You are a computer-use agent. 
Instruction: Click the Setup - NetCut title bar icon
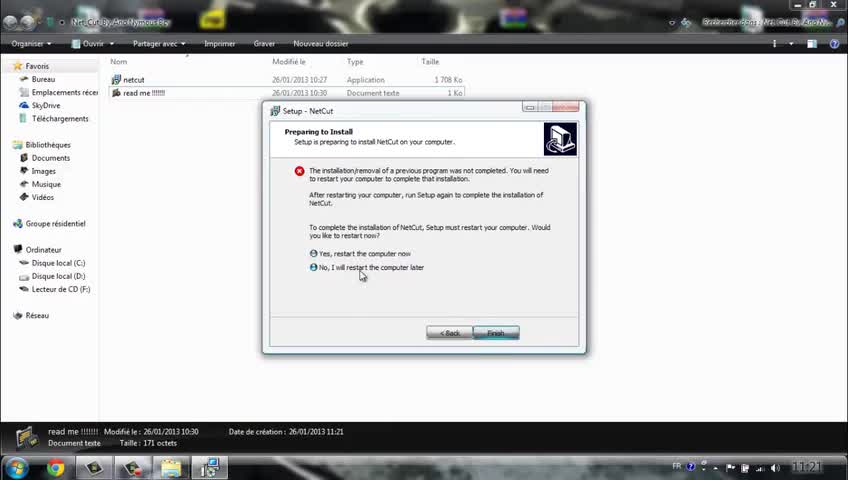click(x=275, y=111)
